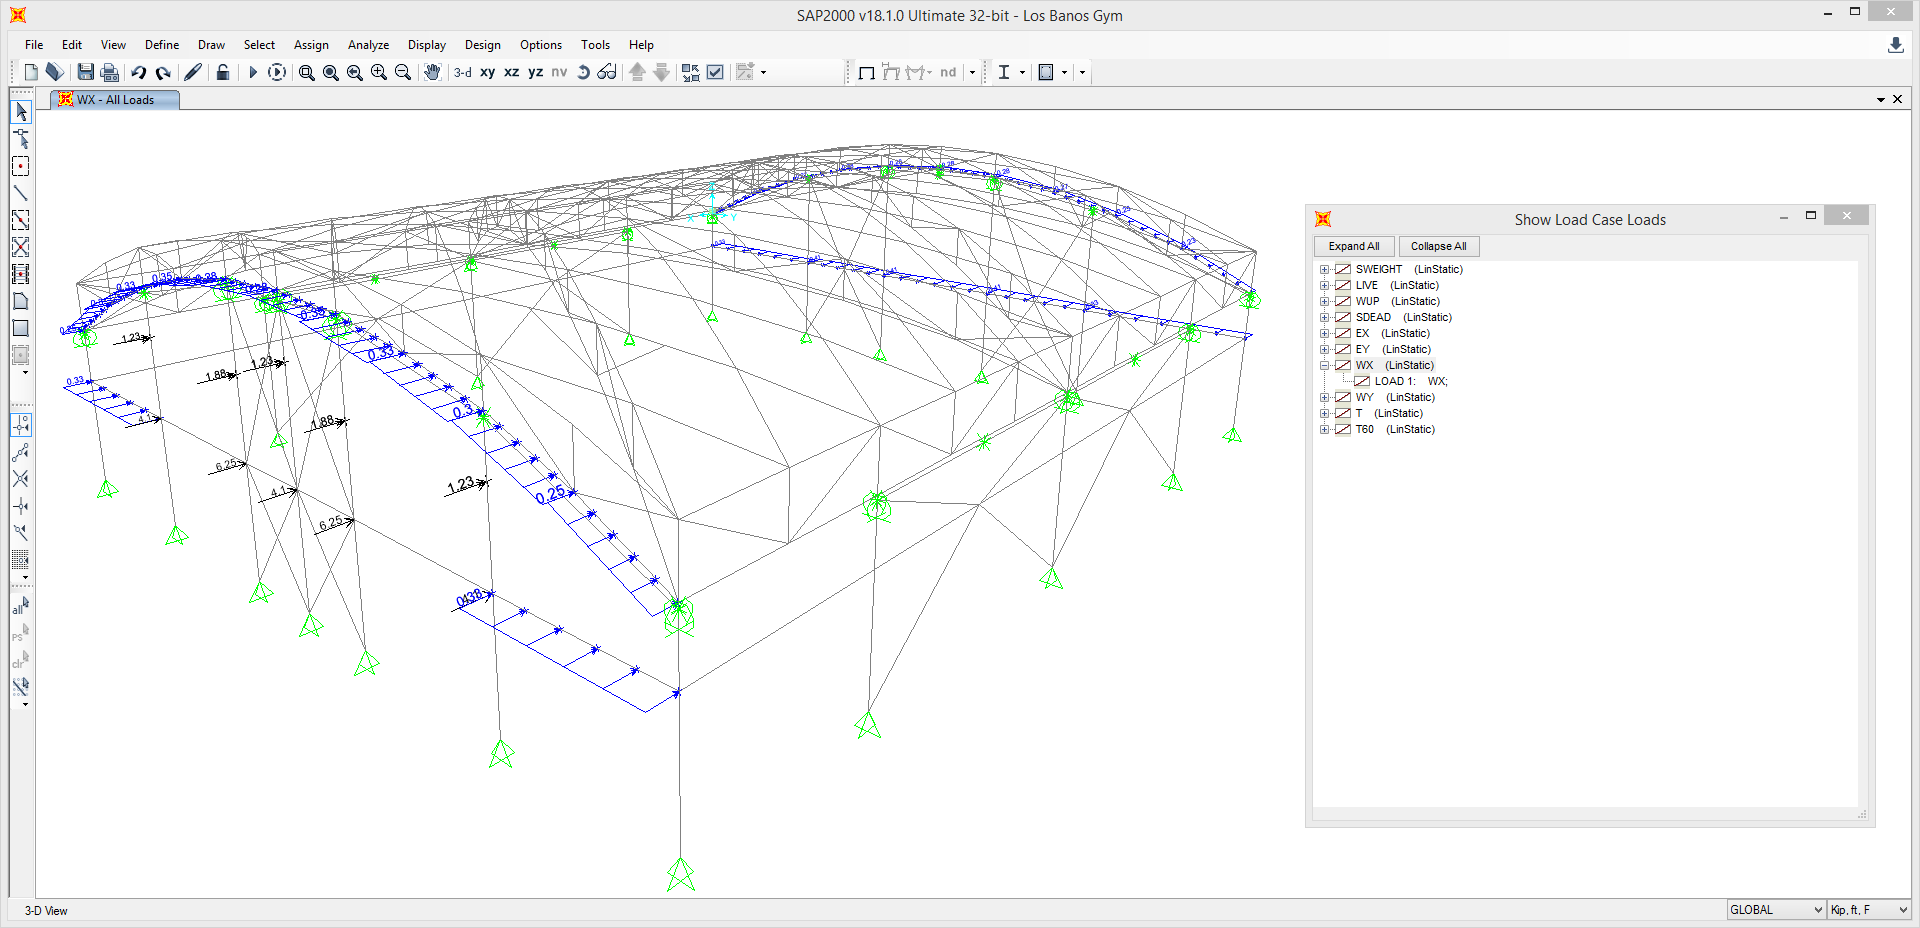Switch to the 3-d view button
This screenshot has height=928, width=1920.
pyautogui.click(x=463, y=72)
